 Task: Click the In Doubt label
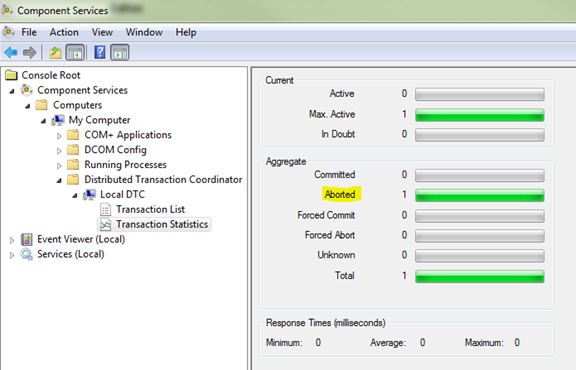338,134
